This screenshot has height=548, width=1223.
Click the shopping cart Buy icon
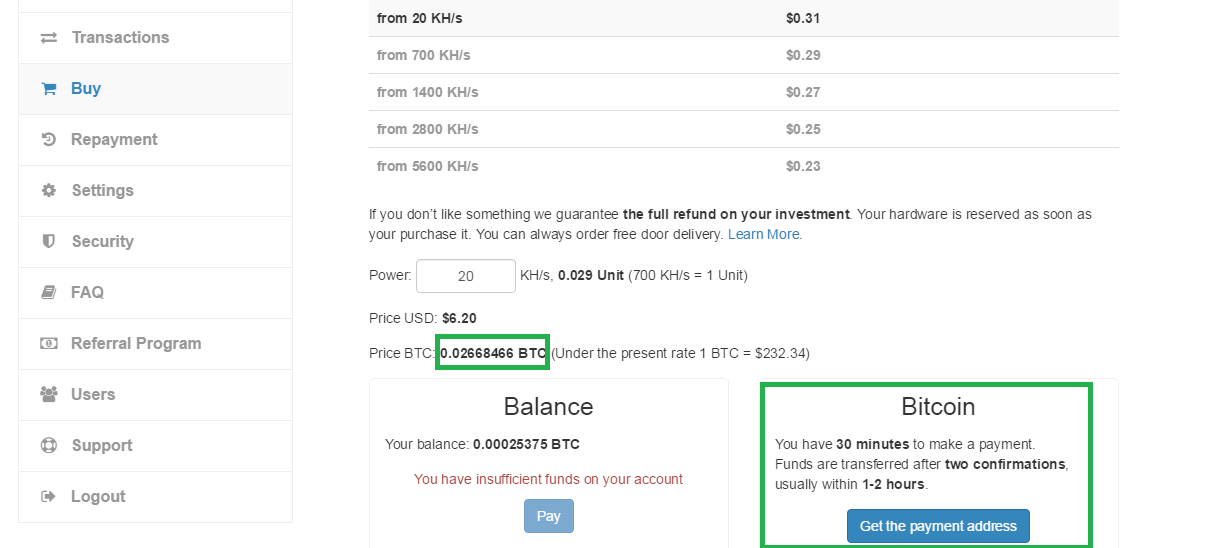coord(48,89)
